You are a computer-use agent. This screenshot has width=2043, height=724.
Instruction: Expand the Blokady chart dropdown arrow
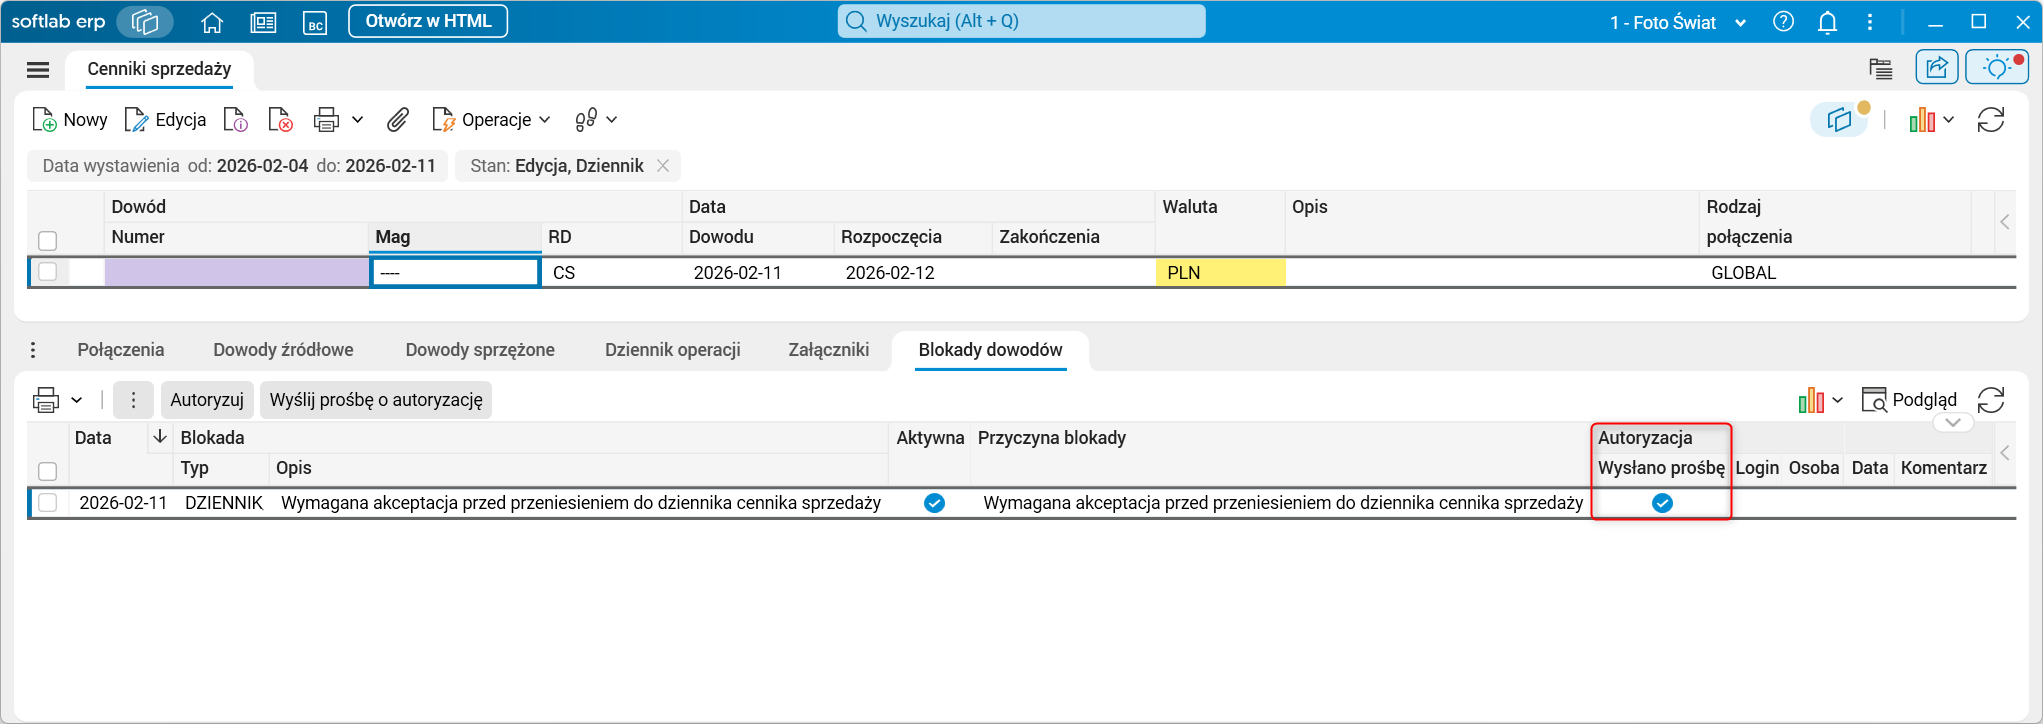(x=1837, y=400)
